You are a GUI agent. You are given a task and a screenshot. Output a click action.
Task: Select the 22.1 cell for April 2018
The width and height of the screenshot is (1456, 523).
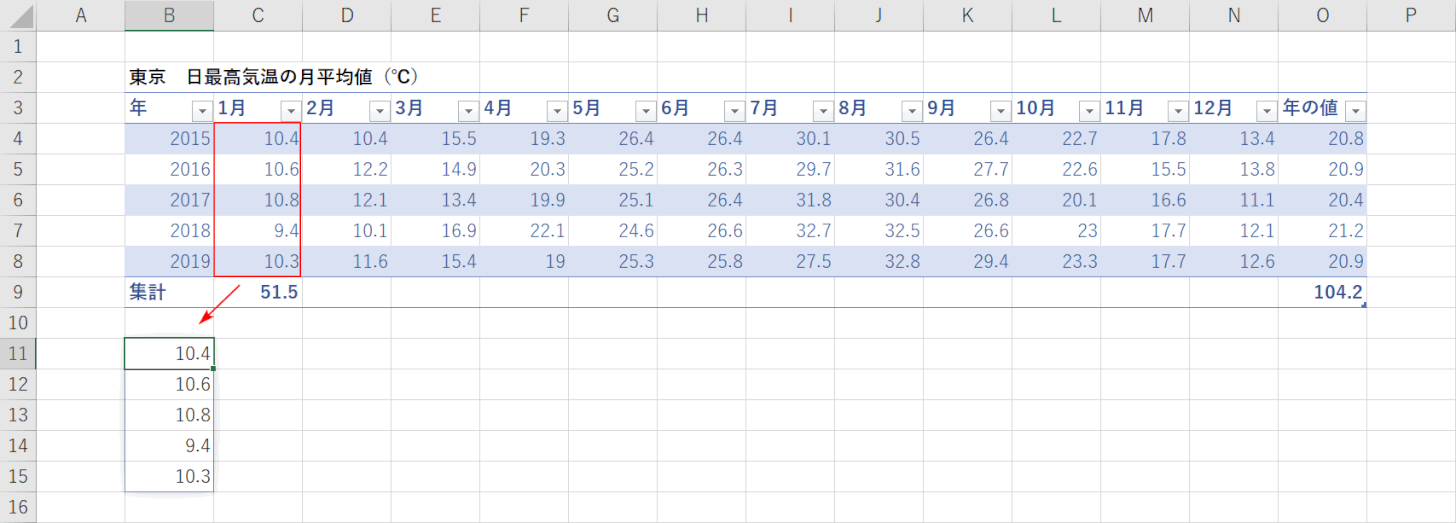click(524, 231)
